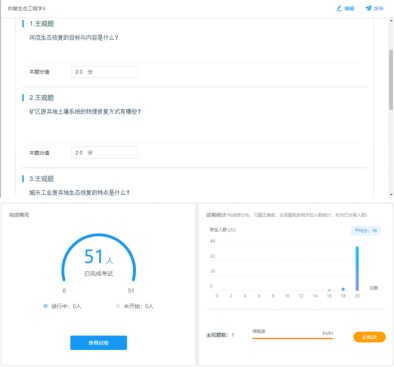
Task: Click the 平均分 badge on the chart
Action: click(366, 231)
